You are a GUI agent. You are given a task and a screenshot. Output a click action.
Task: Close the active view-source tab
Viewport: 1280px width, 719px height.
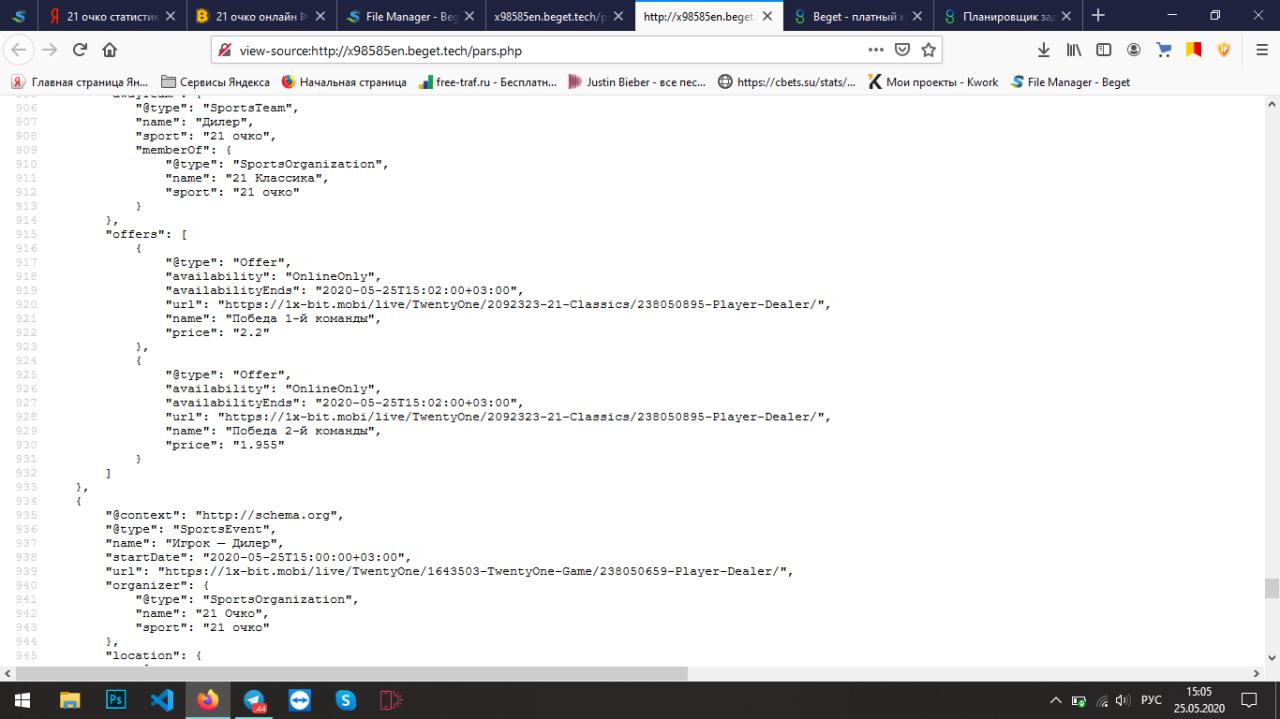[x=767, y=16]
